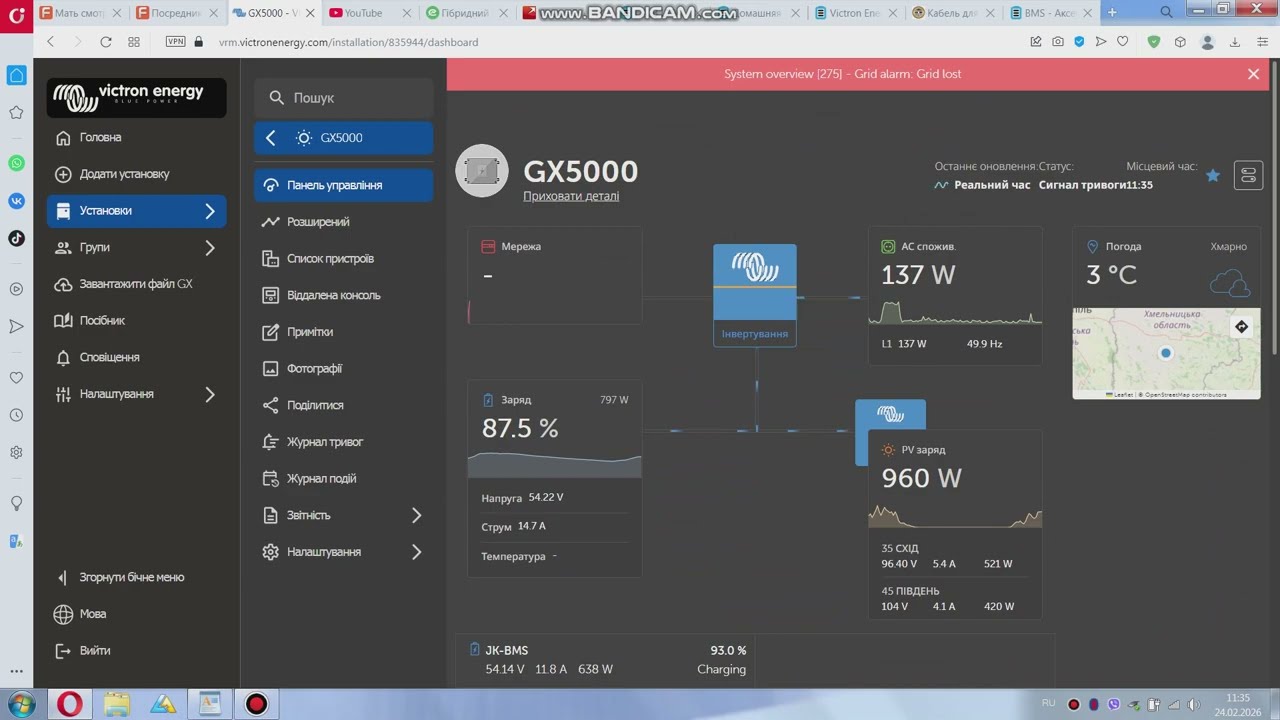Open the VK sidebar icon in Opera
The height and width of the screenshot is (720, 1280).
click(x=16, y=201)
